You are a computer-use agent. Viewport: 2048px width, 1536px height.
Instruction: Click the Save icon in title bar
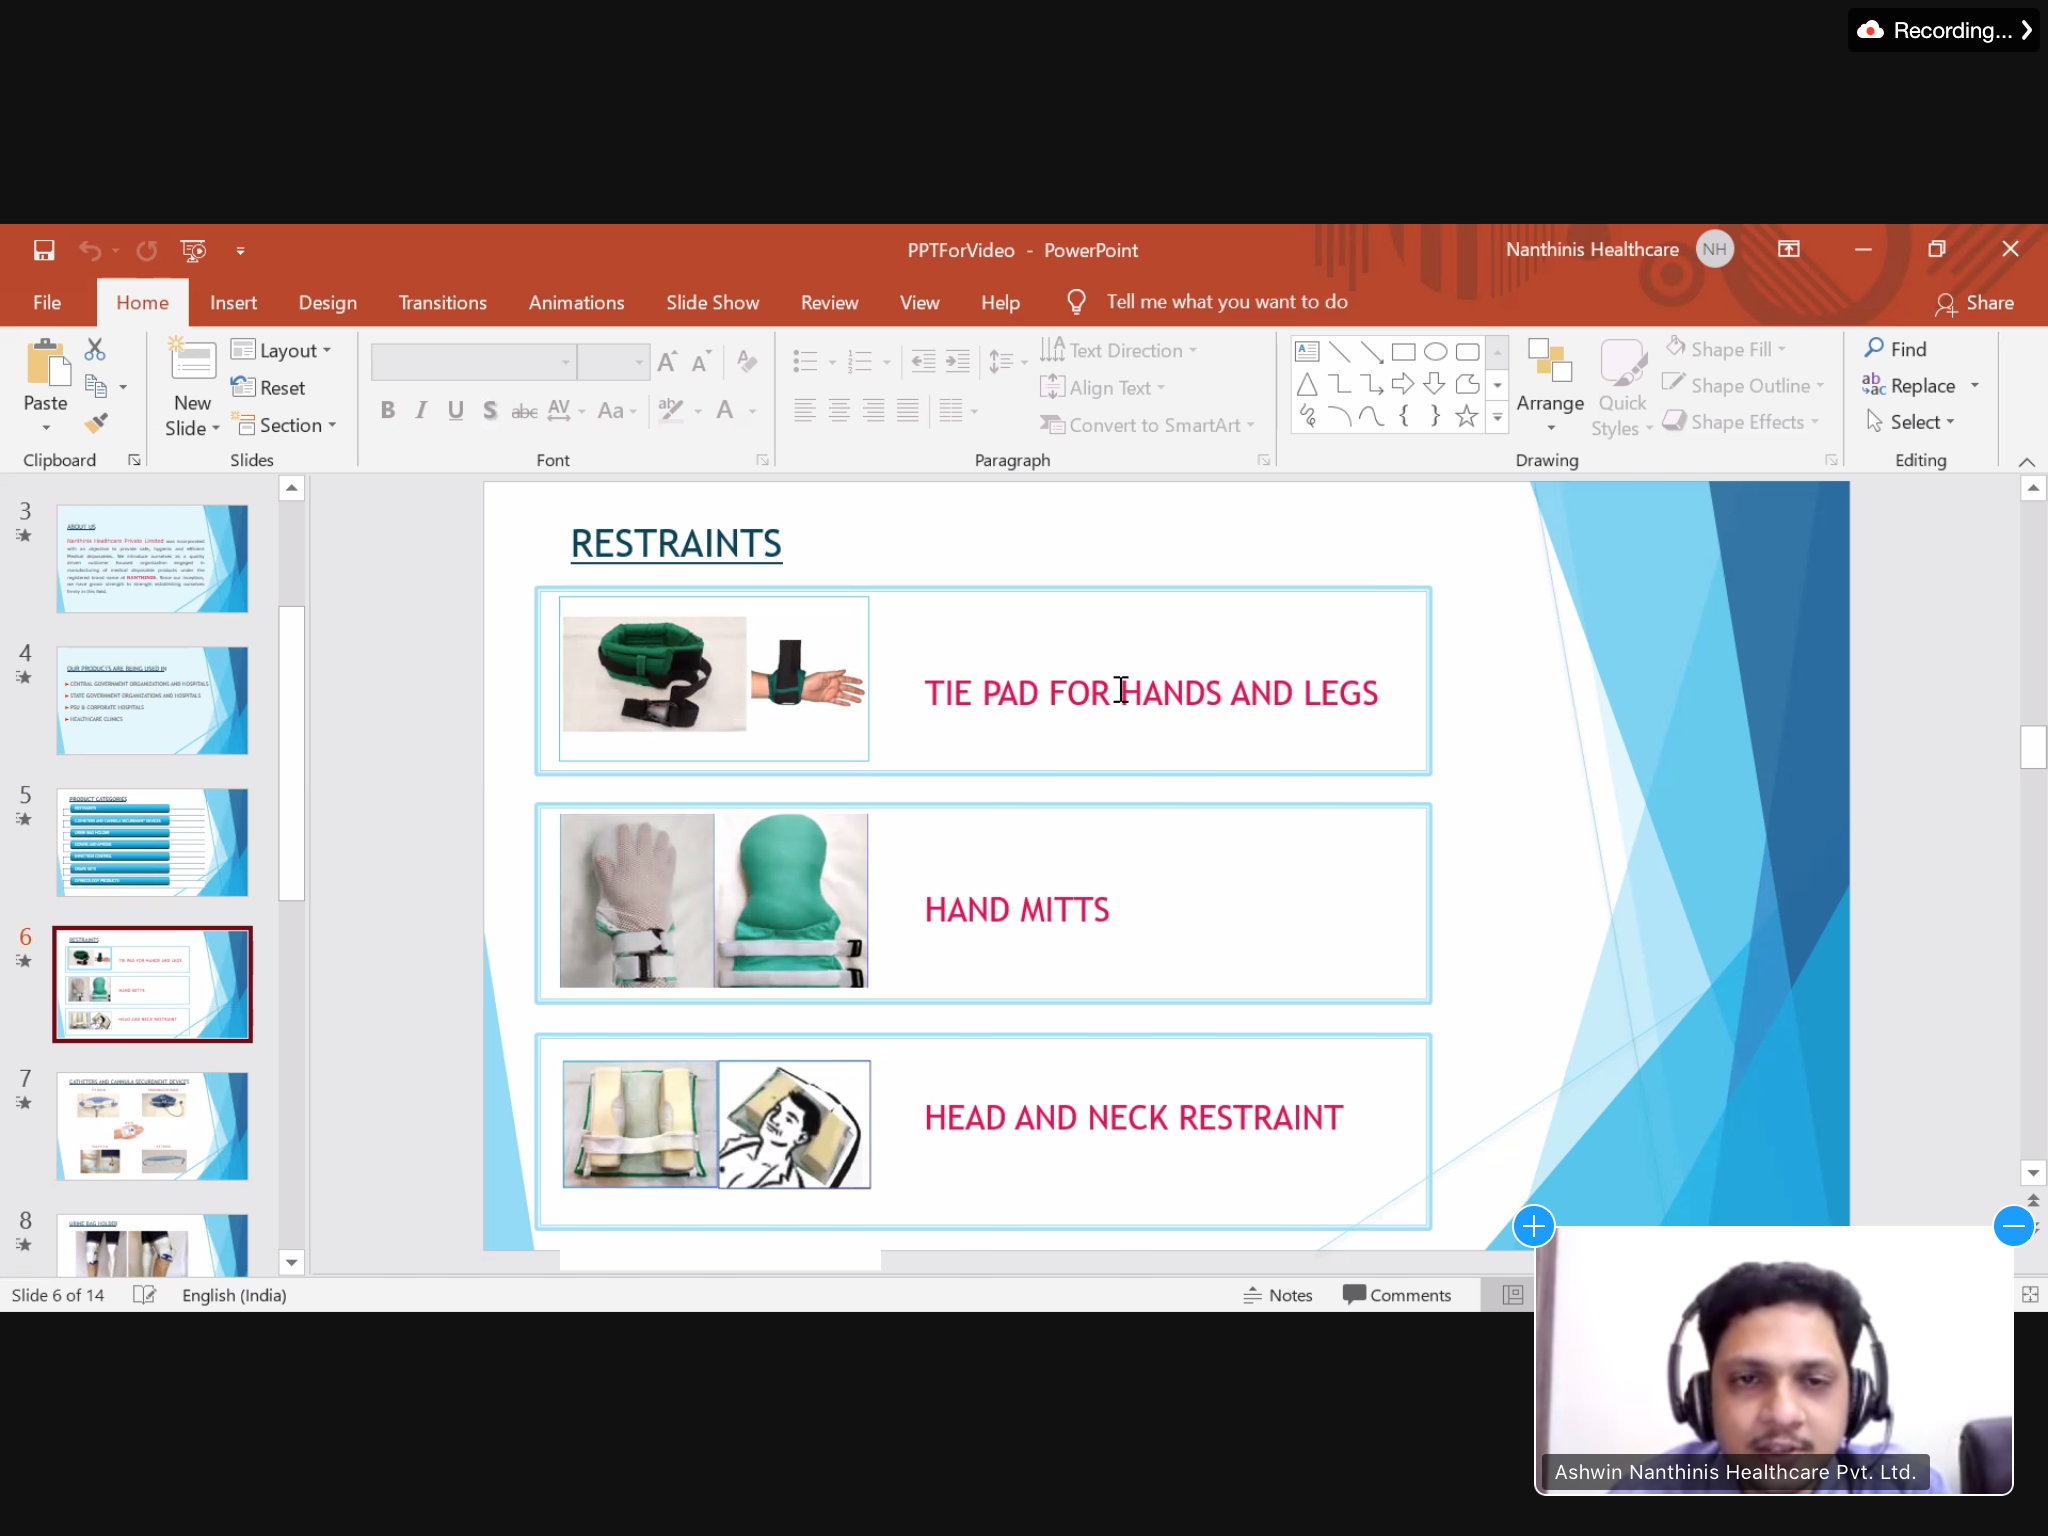44,250
